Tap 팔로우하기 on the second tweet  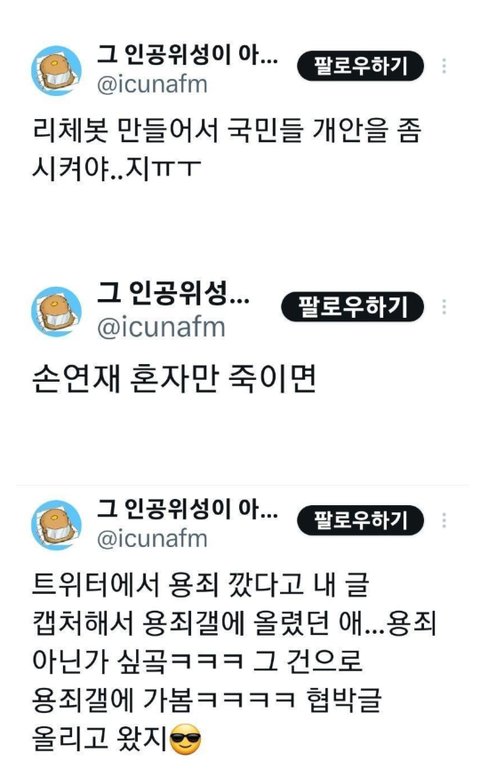tap(352, 307)
